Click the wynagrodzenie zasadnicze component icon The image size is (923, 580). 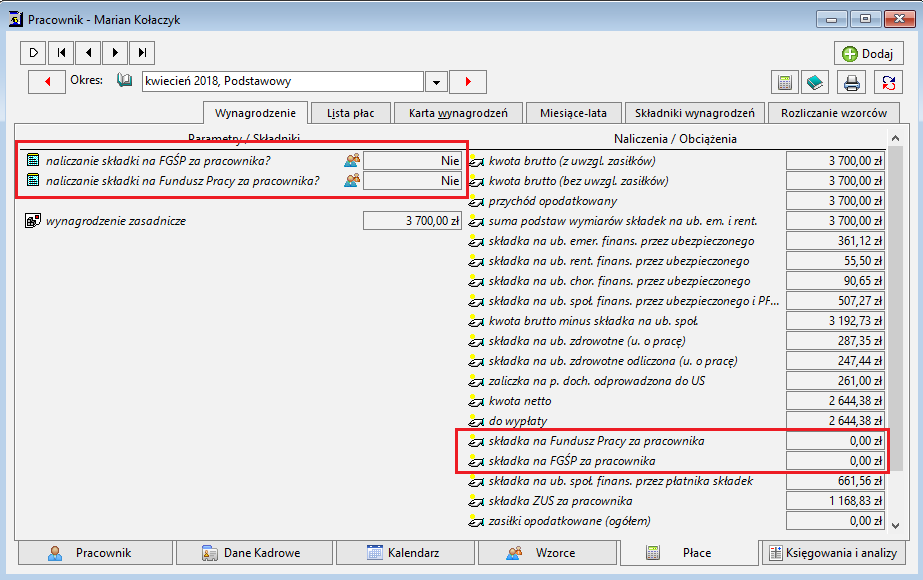click(x=33, y=221)
